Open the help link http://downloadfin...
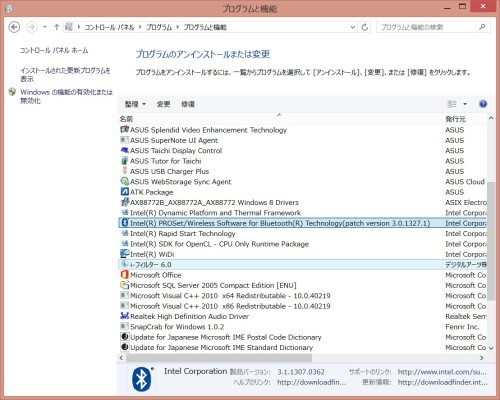This screenshot has width=500, height=400. point(312,382)
